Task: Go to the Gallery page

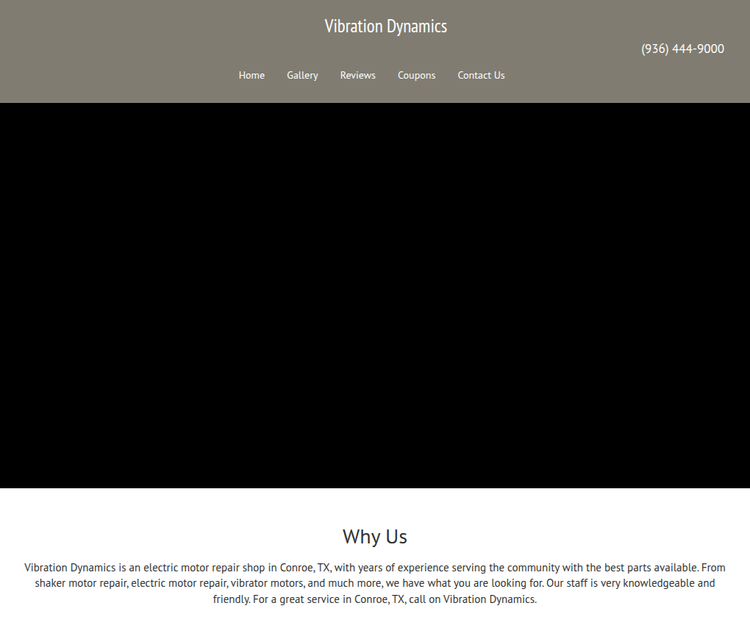Action: coord(302,75)
